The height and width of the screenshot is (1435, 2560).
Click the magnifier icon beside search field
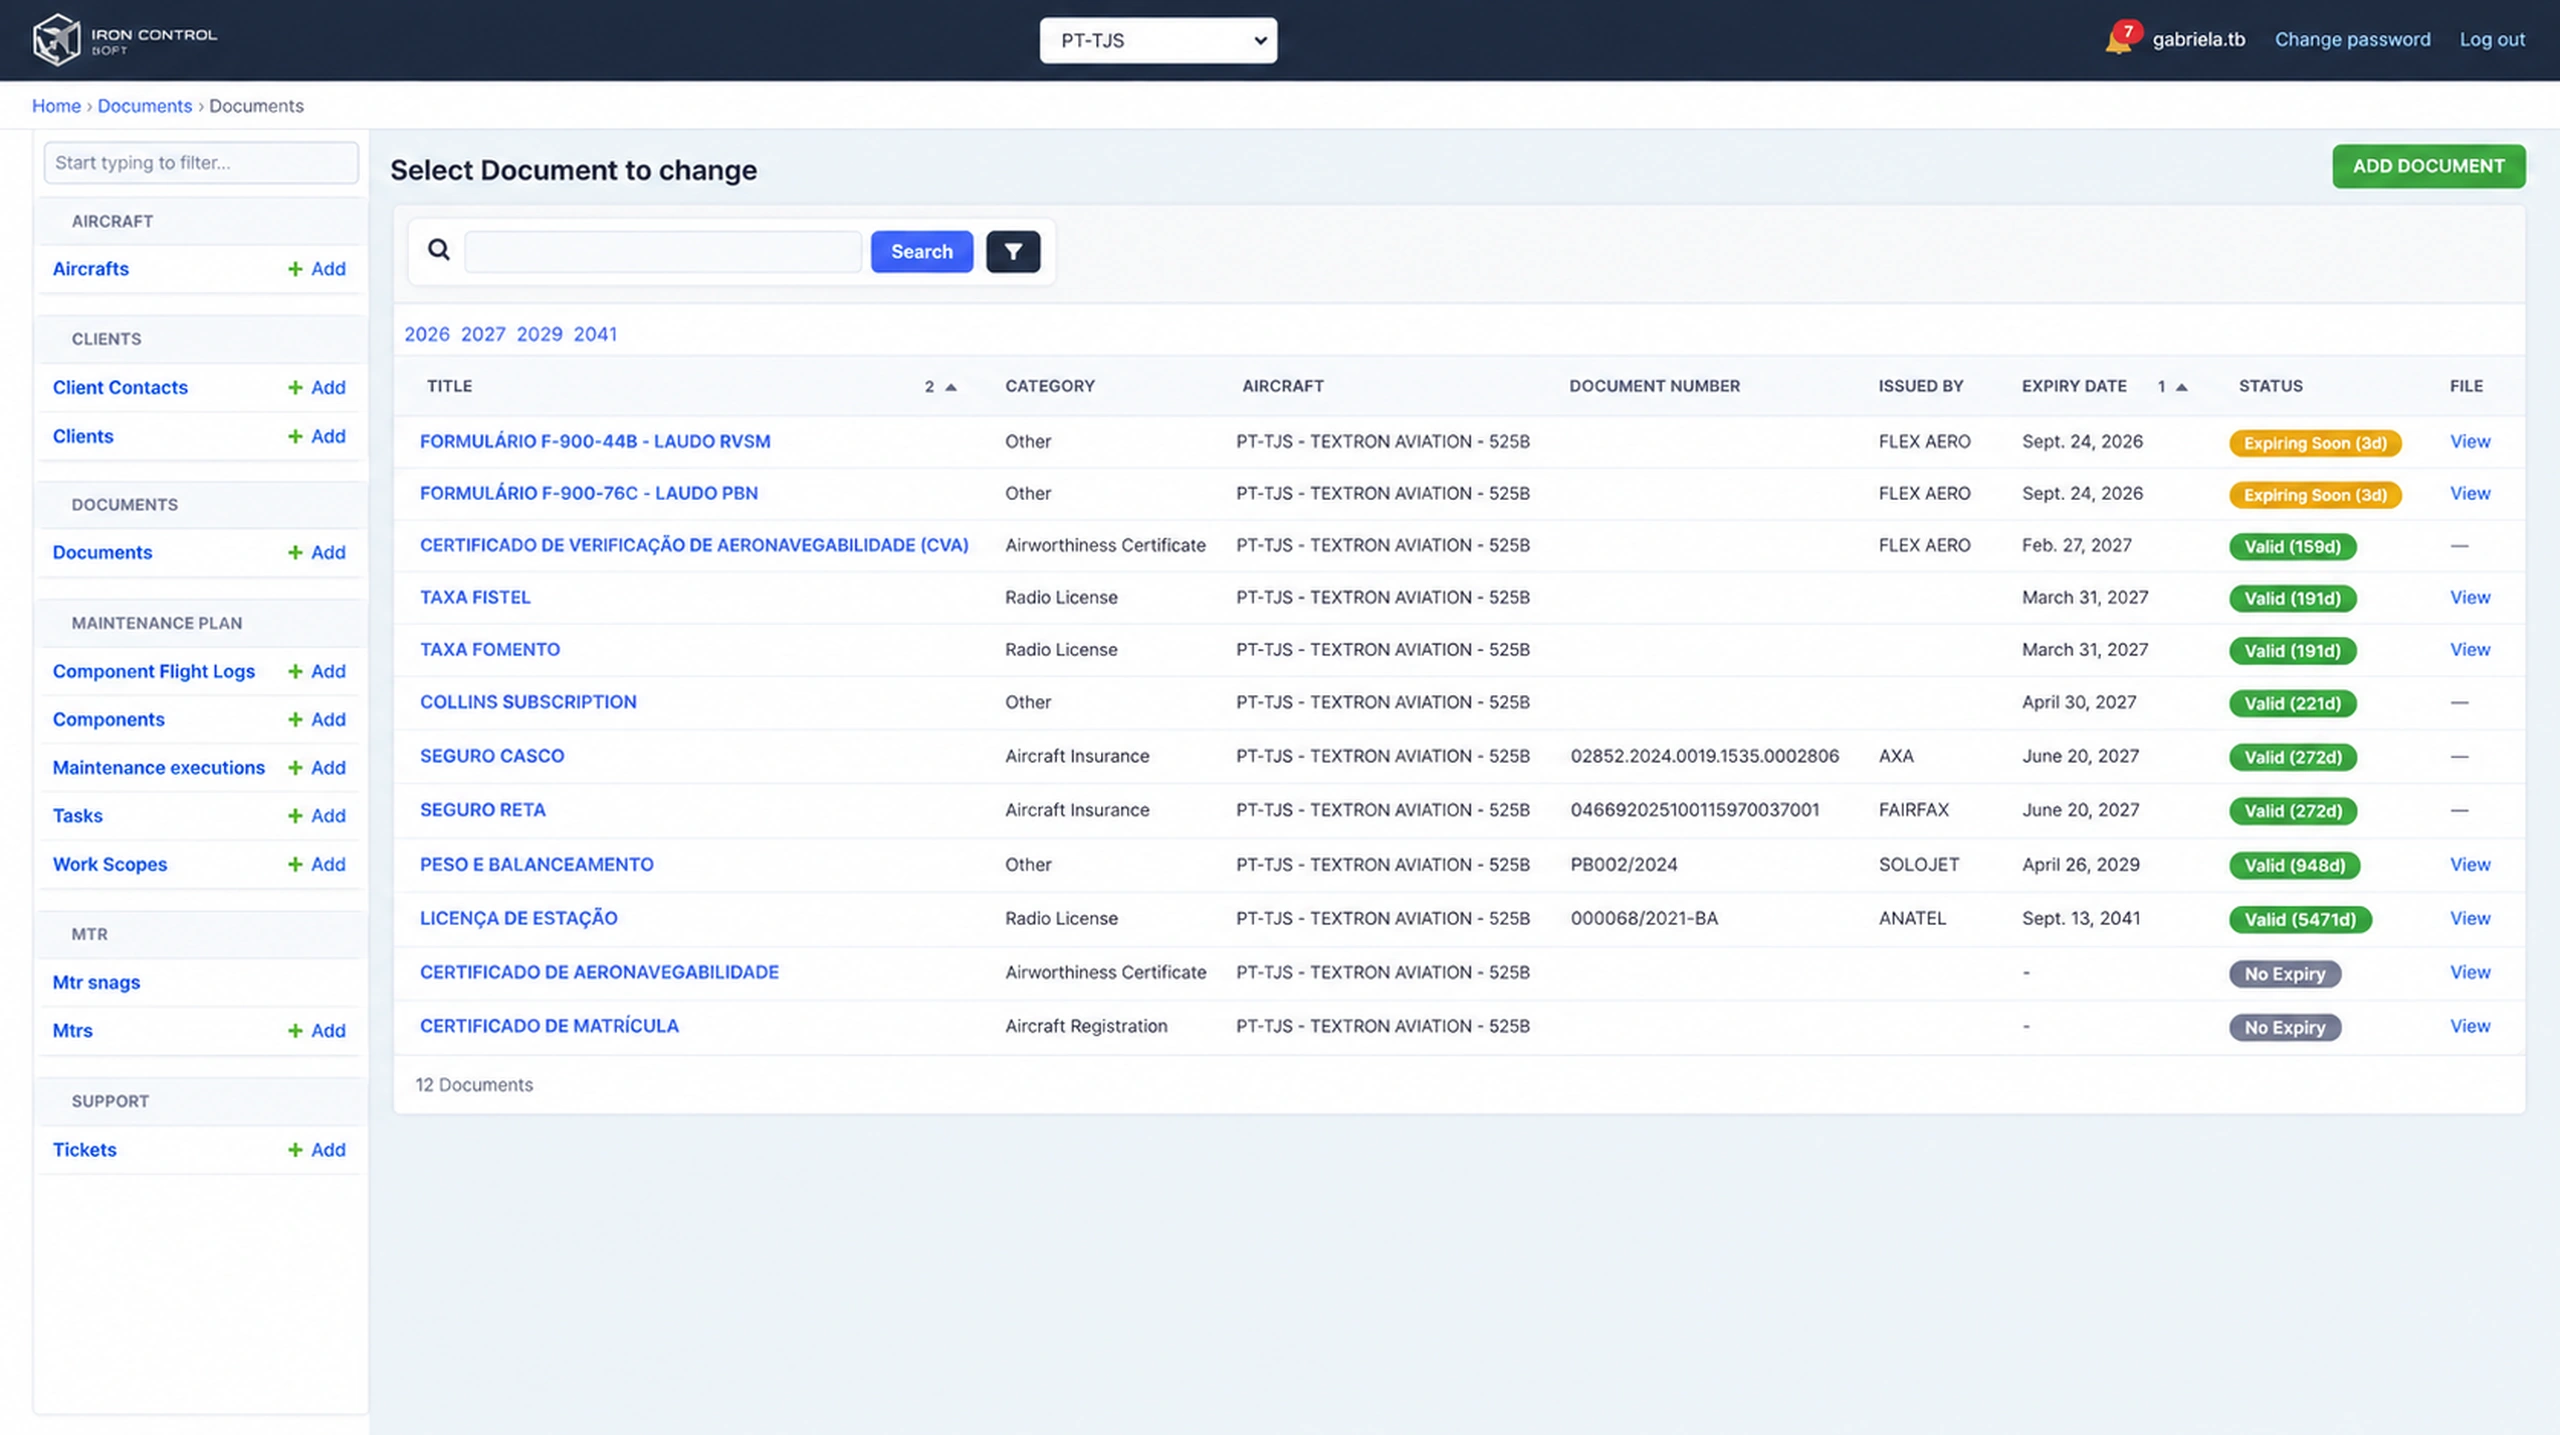438,250
